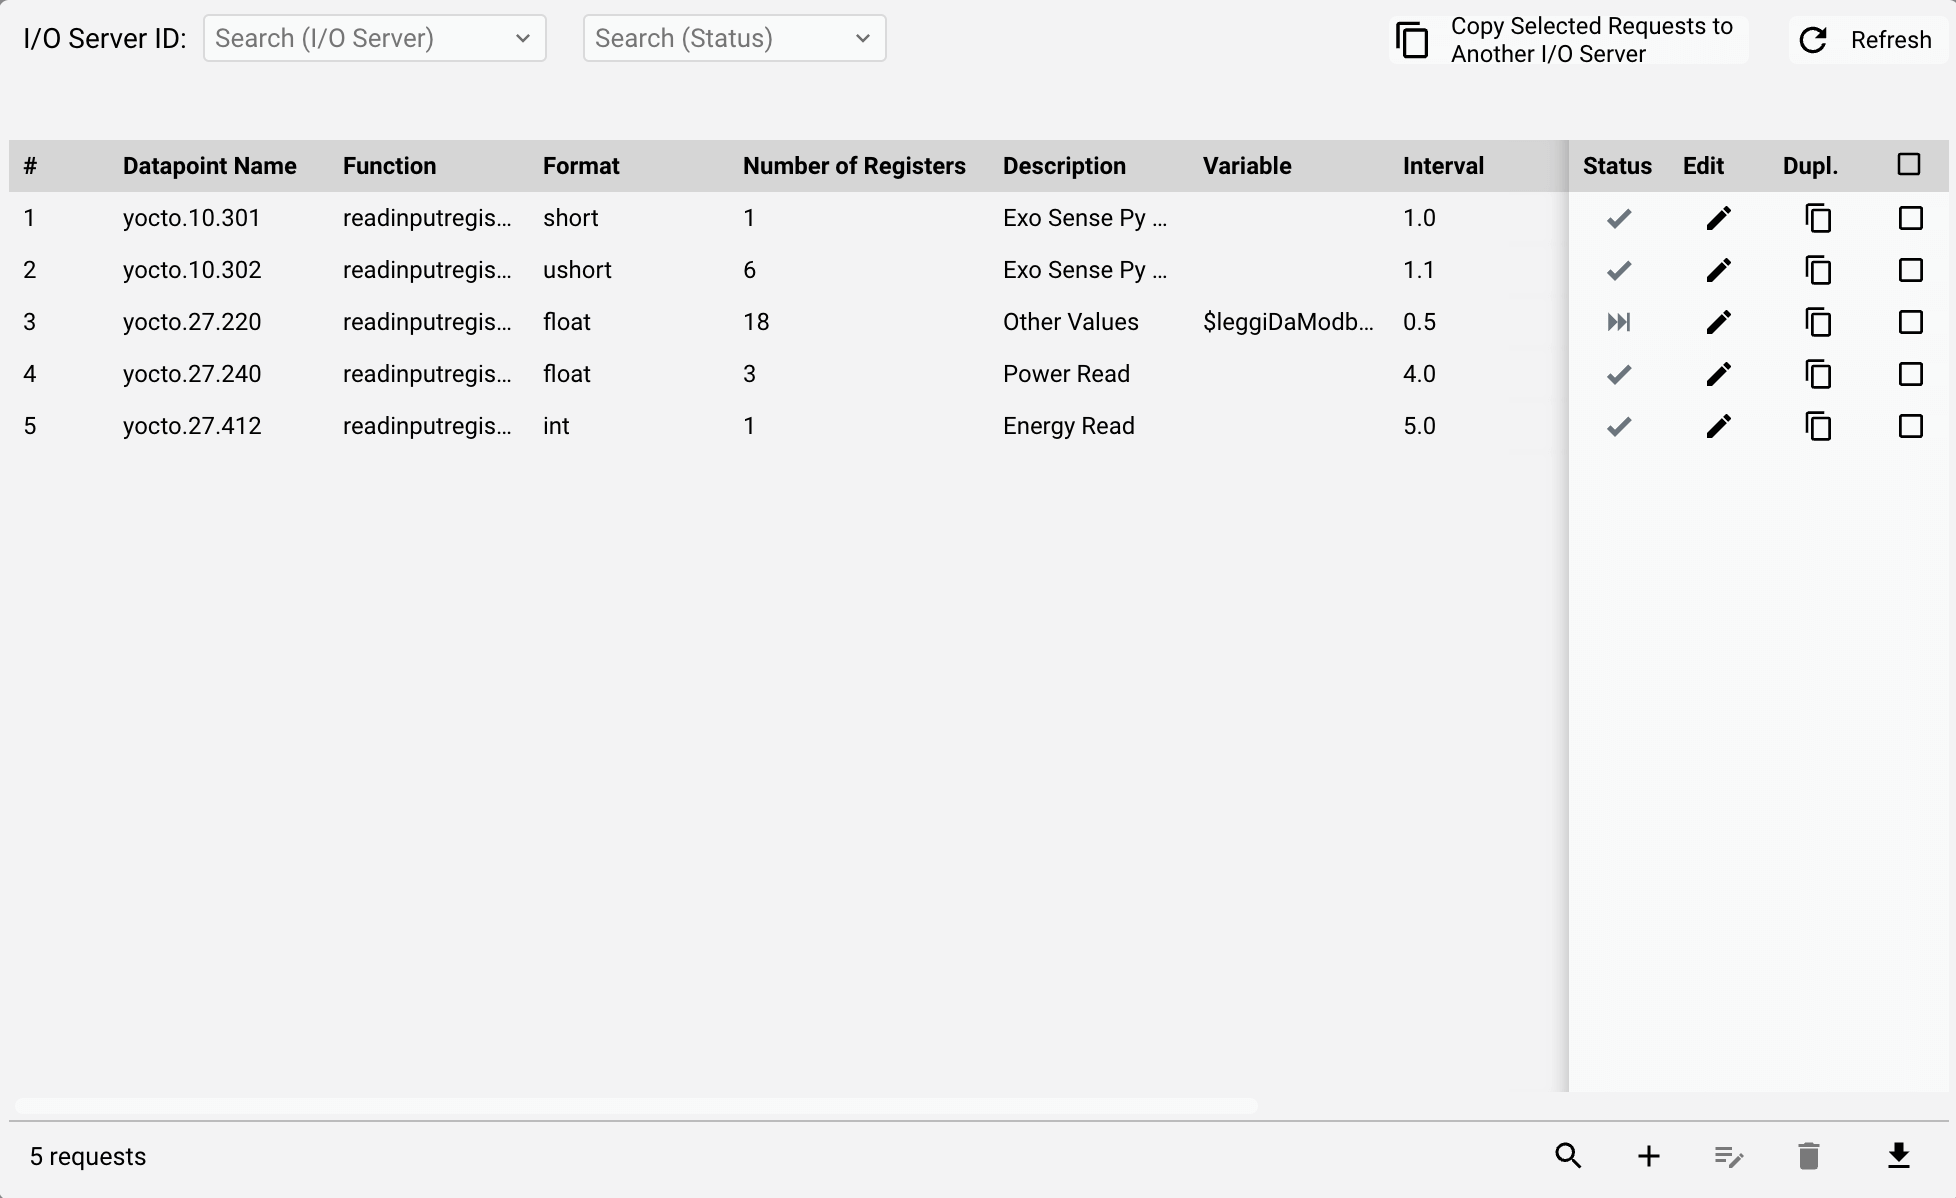
Task: Open search via the magnifier icon
Action: click(1568, 1156)
